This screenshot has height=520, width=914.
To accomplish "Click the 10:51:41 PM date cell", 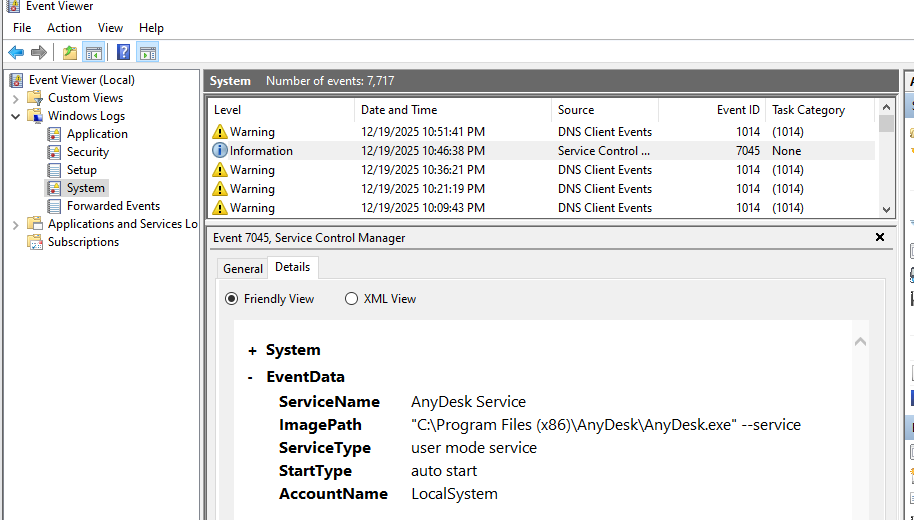I will [423, 132].
